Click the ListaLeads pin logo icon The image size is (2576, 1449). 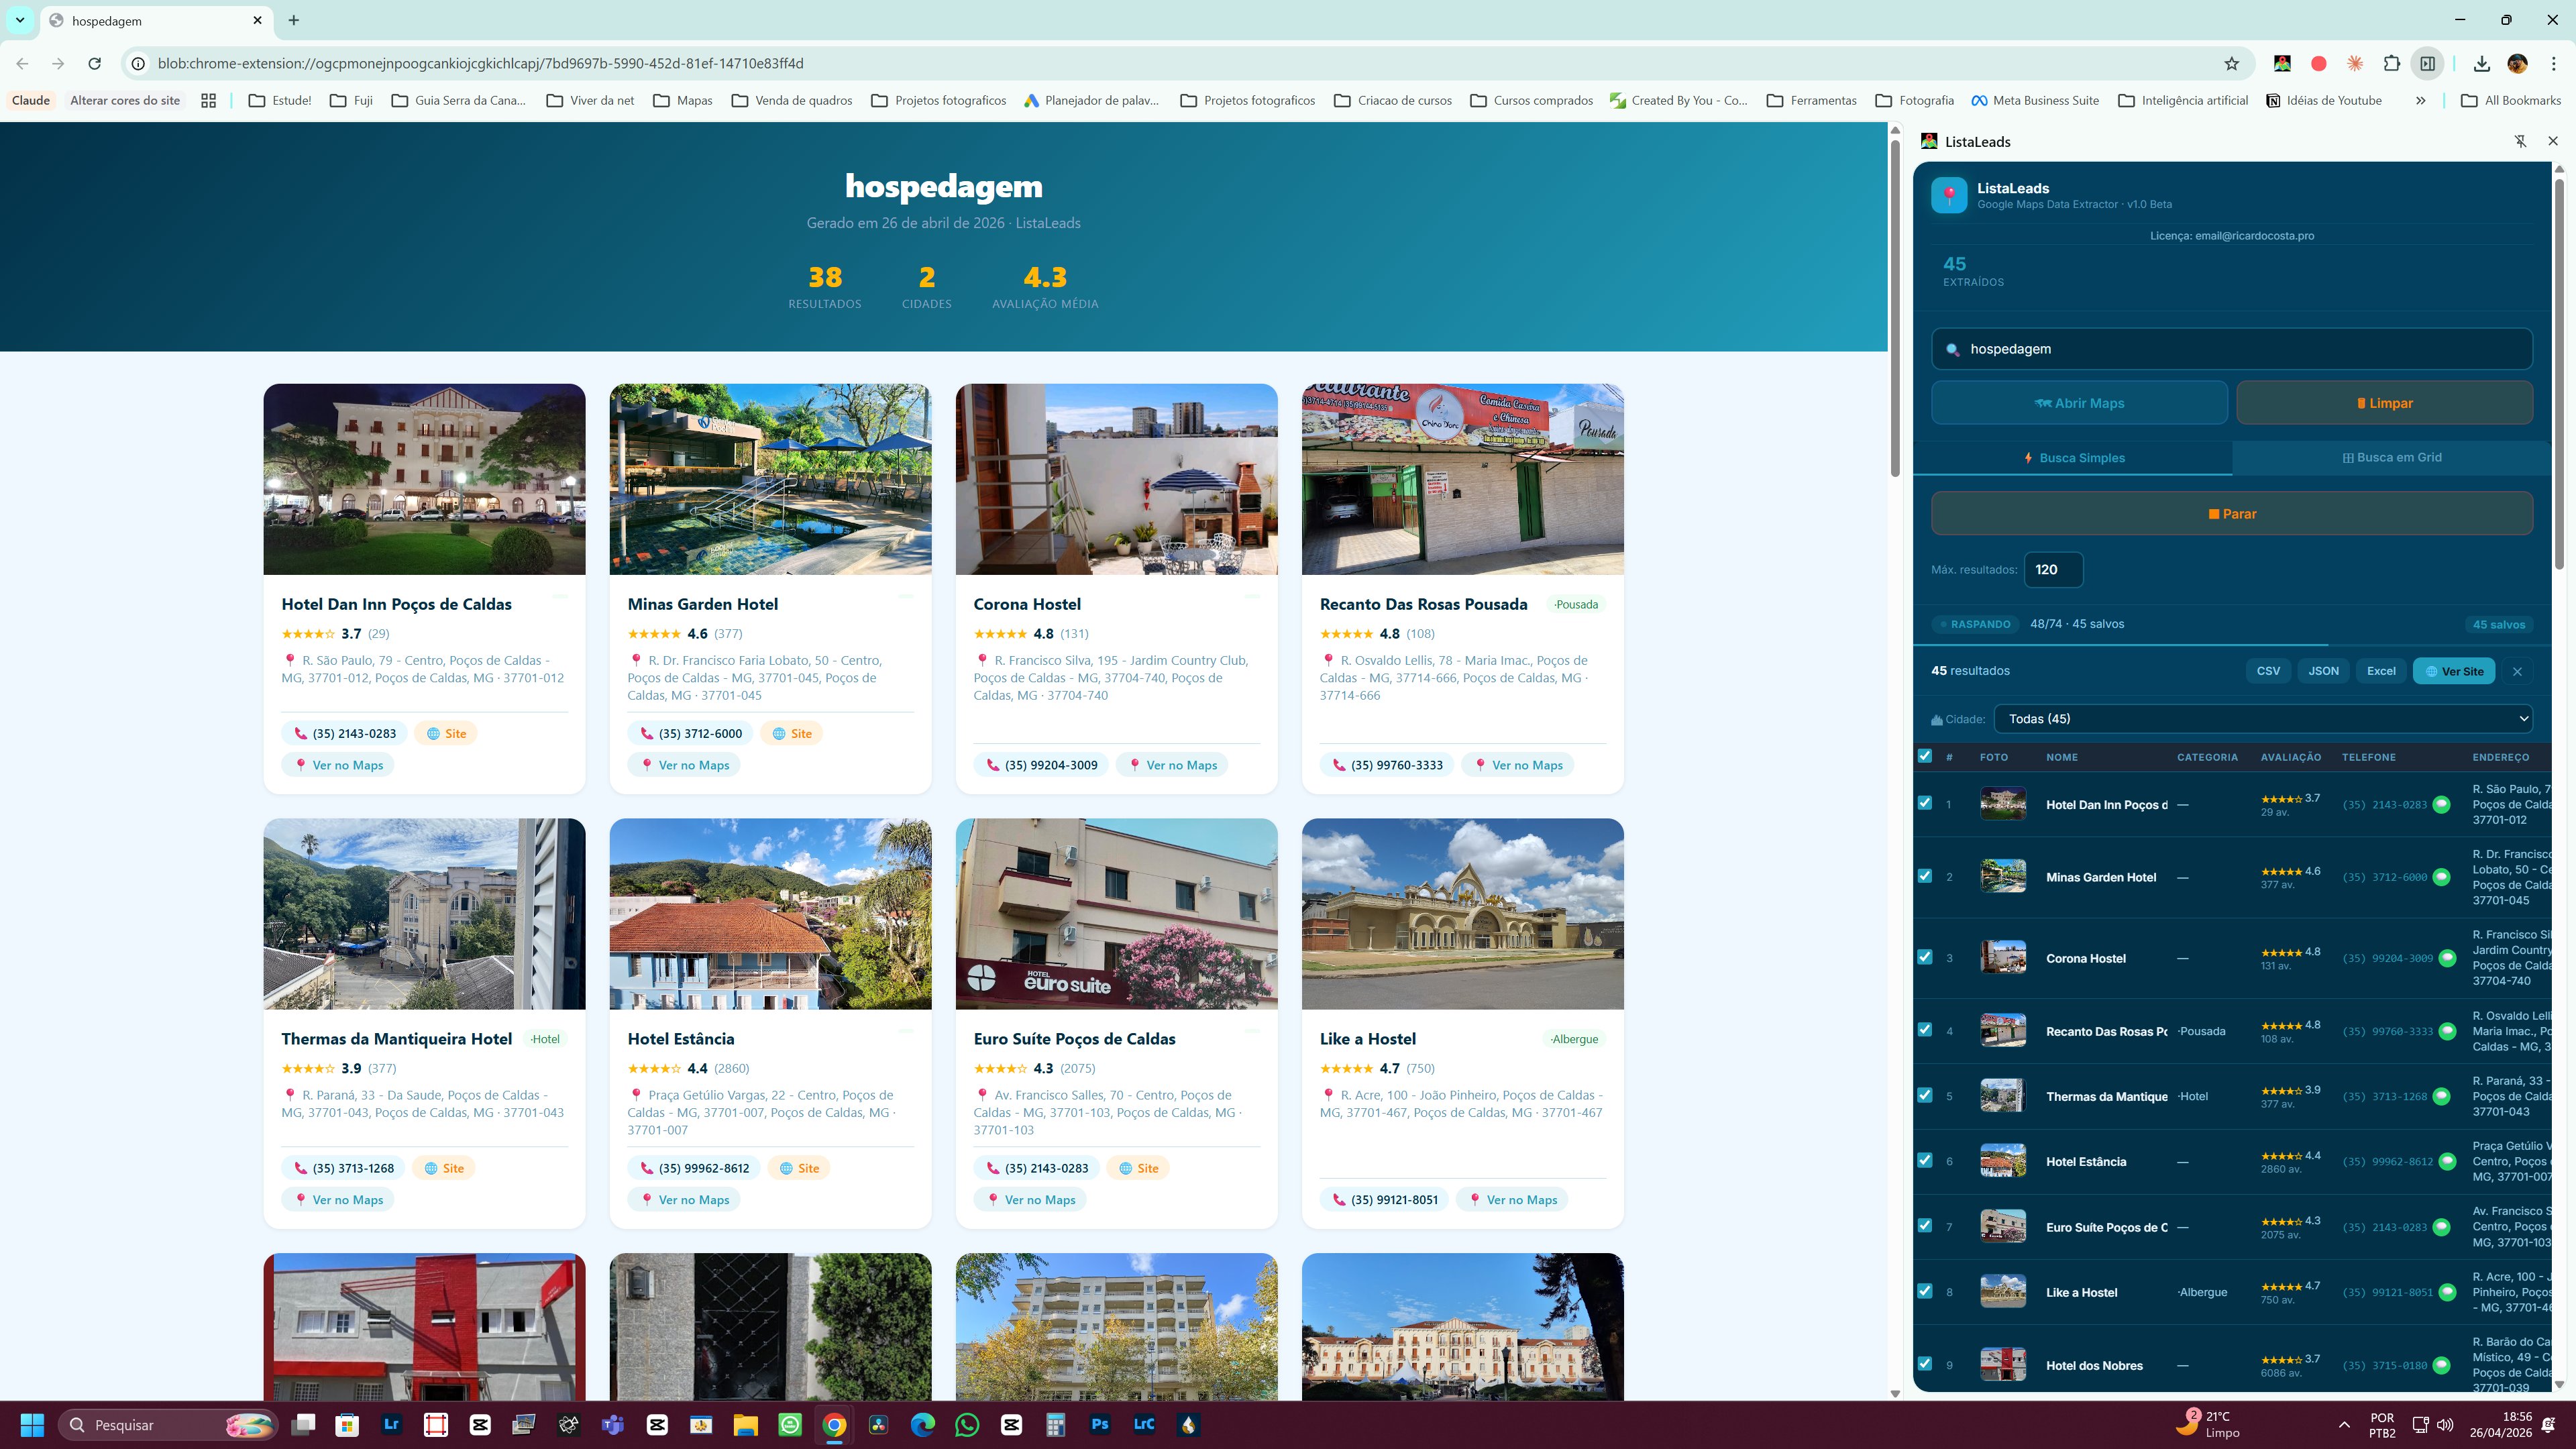pos(1948,195)
